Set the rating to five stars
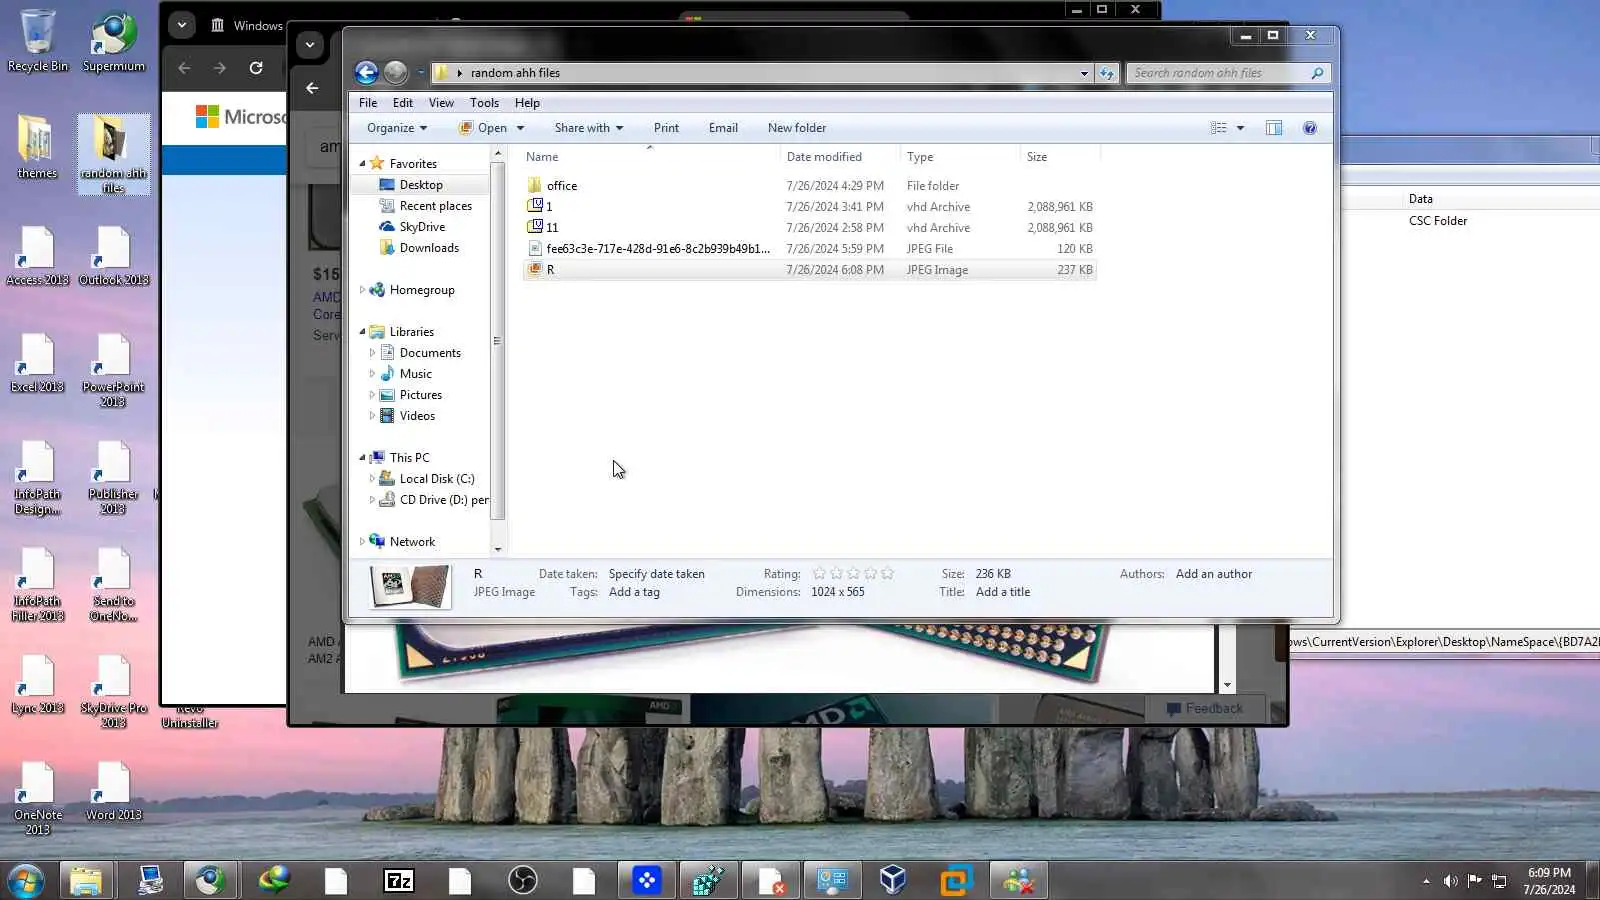1600x900 pixels. point(888,574)
